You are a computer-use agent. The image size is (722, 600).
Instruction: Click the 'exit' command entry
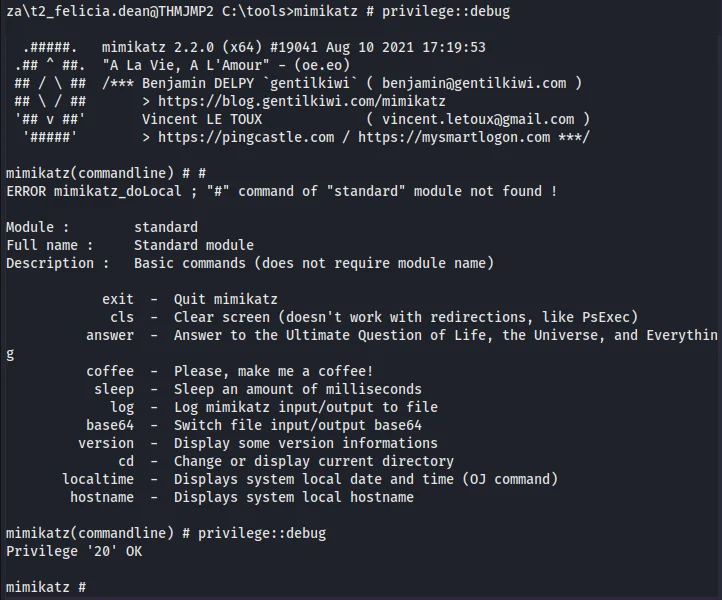118,299
